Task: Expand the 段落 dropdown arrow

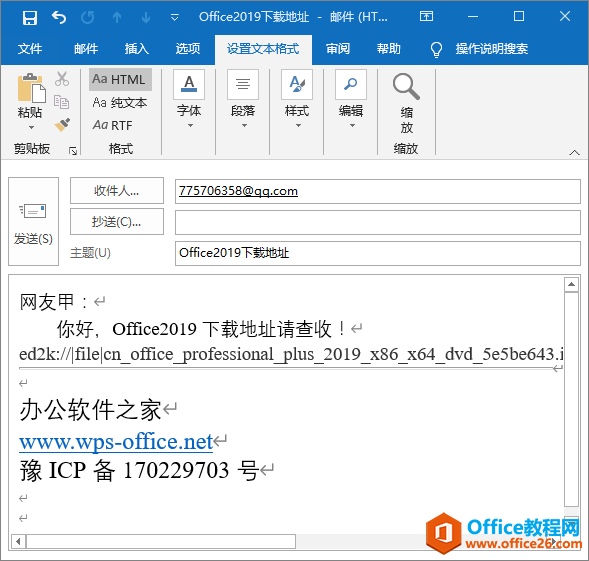Action: click(244, 126)
